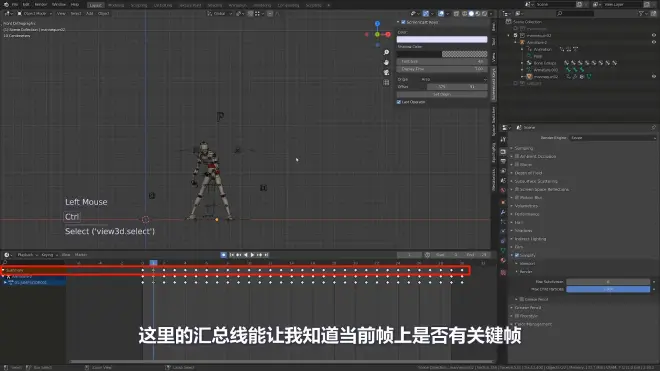
Task: Select wireframe viewport shading icon
Action: 465,13
